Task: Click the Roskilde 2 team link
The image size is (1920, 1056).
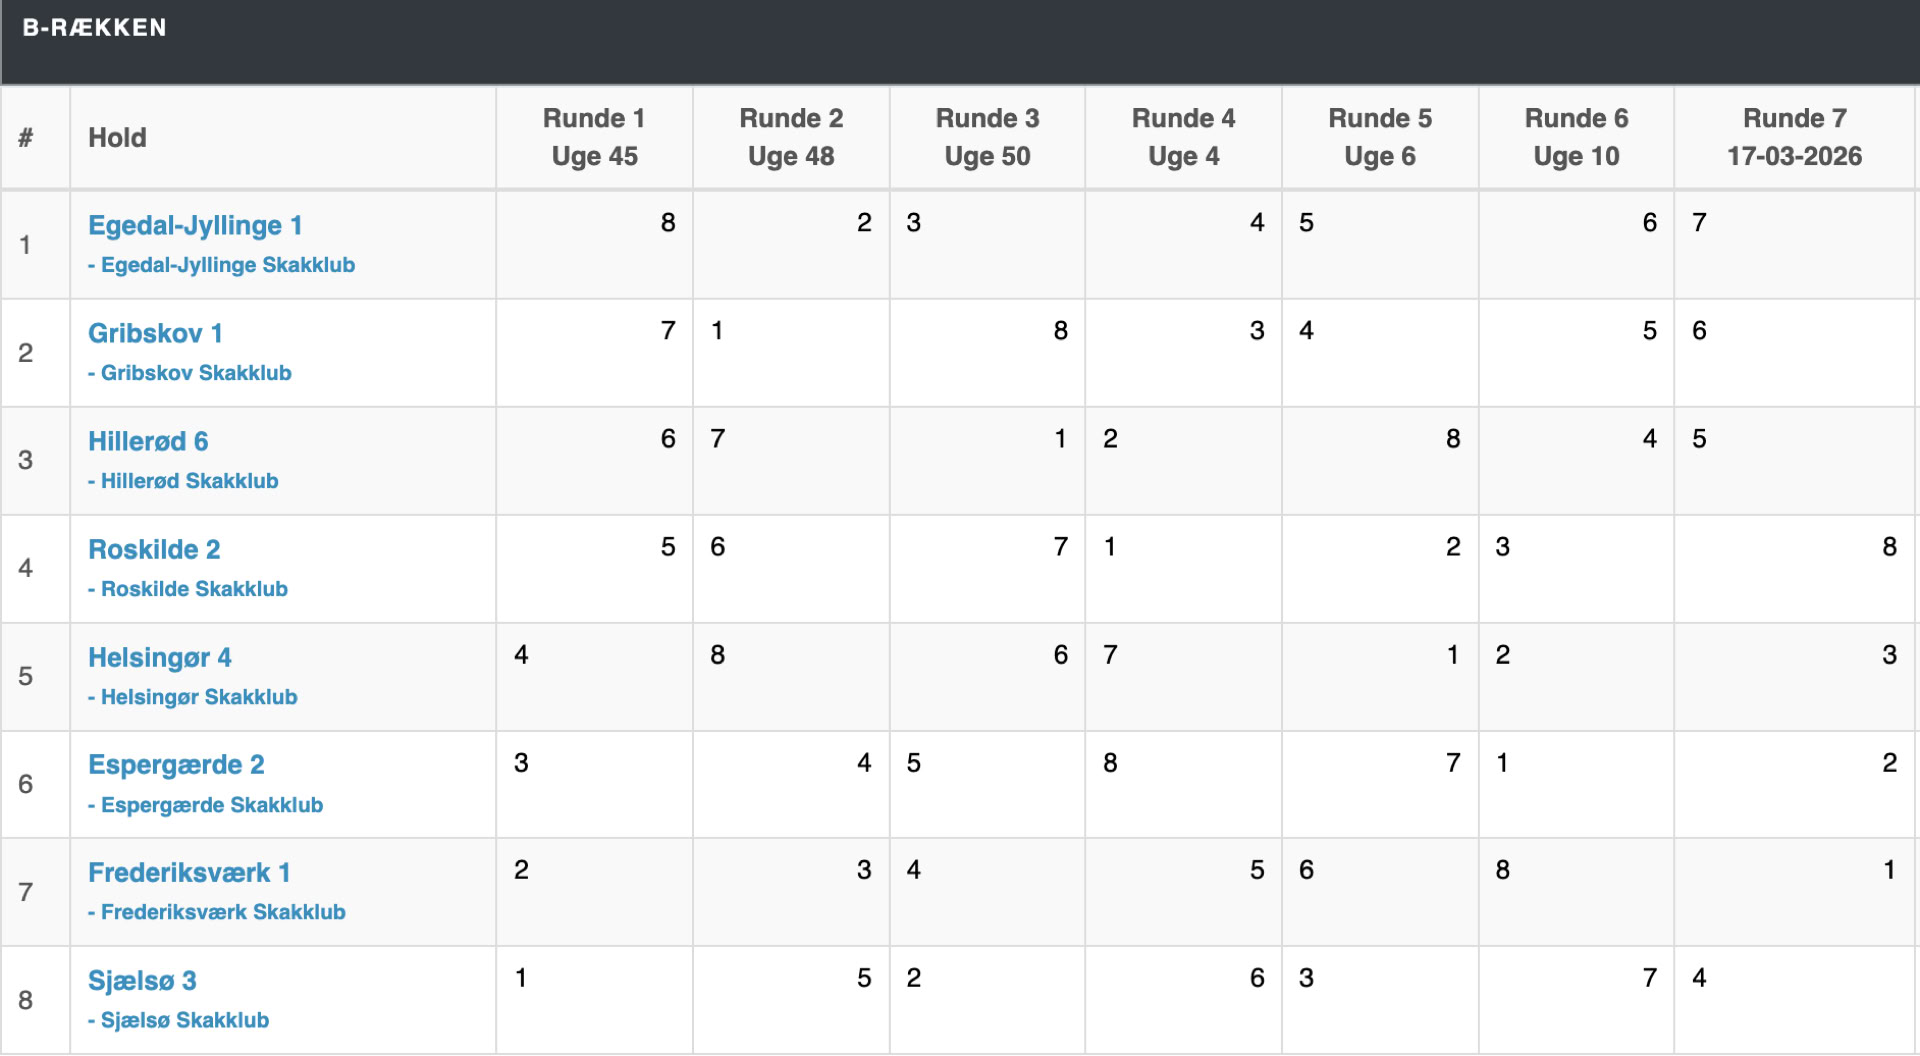Action: pyautogui.click(x=154, y=550)
